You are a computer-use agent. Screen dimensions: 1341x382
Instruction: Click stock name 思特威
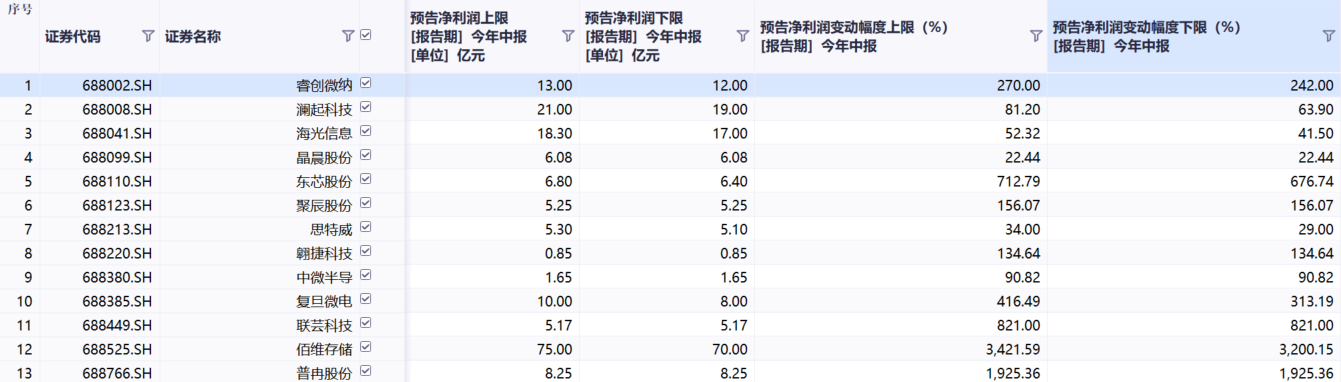pos(332,230)
